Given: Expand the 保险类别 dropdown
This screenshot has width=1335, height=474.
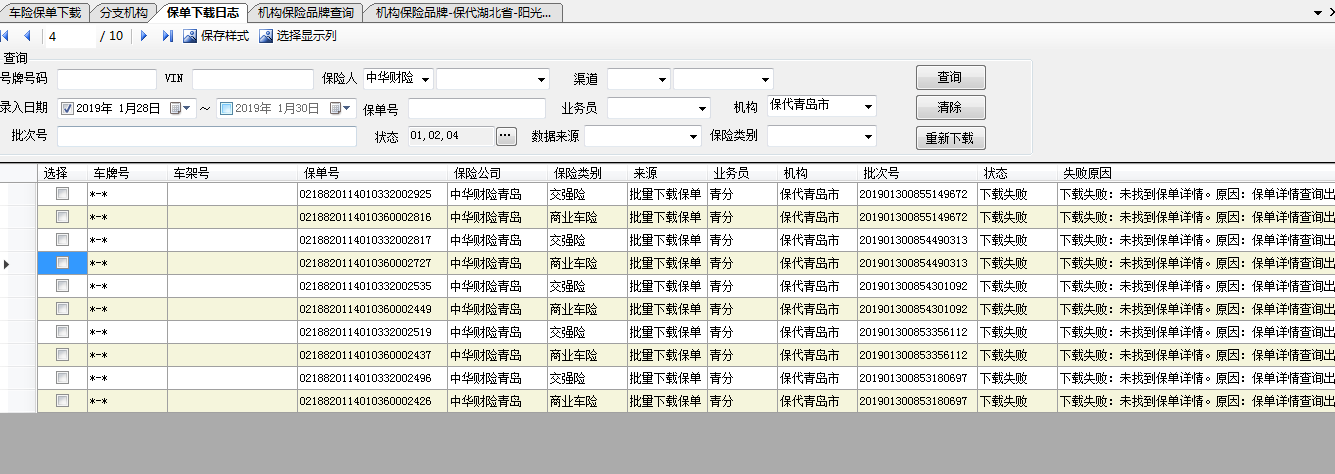Looking at the screenshot, I should click(867, 136).
